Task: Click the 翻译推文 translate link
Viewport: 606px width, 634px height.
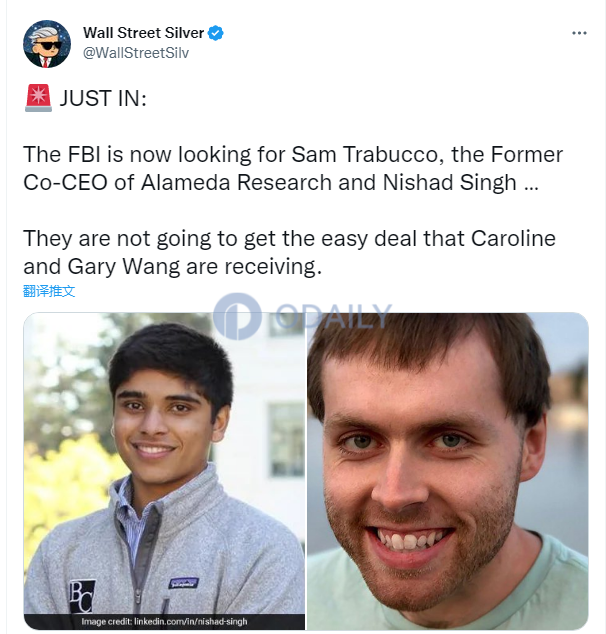Action: (x=49, y=291)
